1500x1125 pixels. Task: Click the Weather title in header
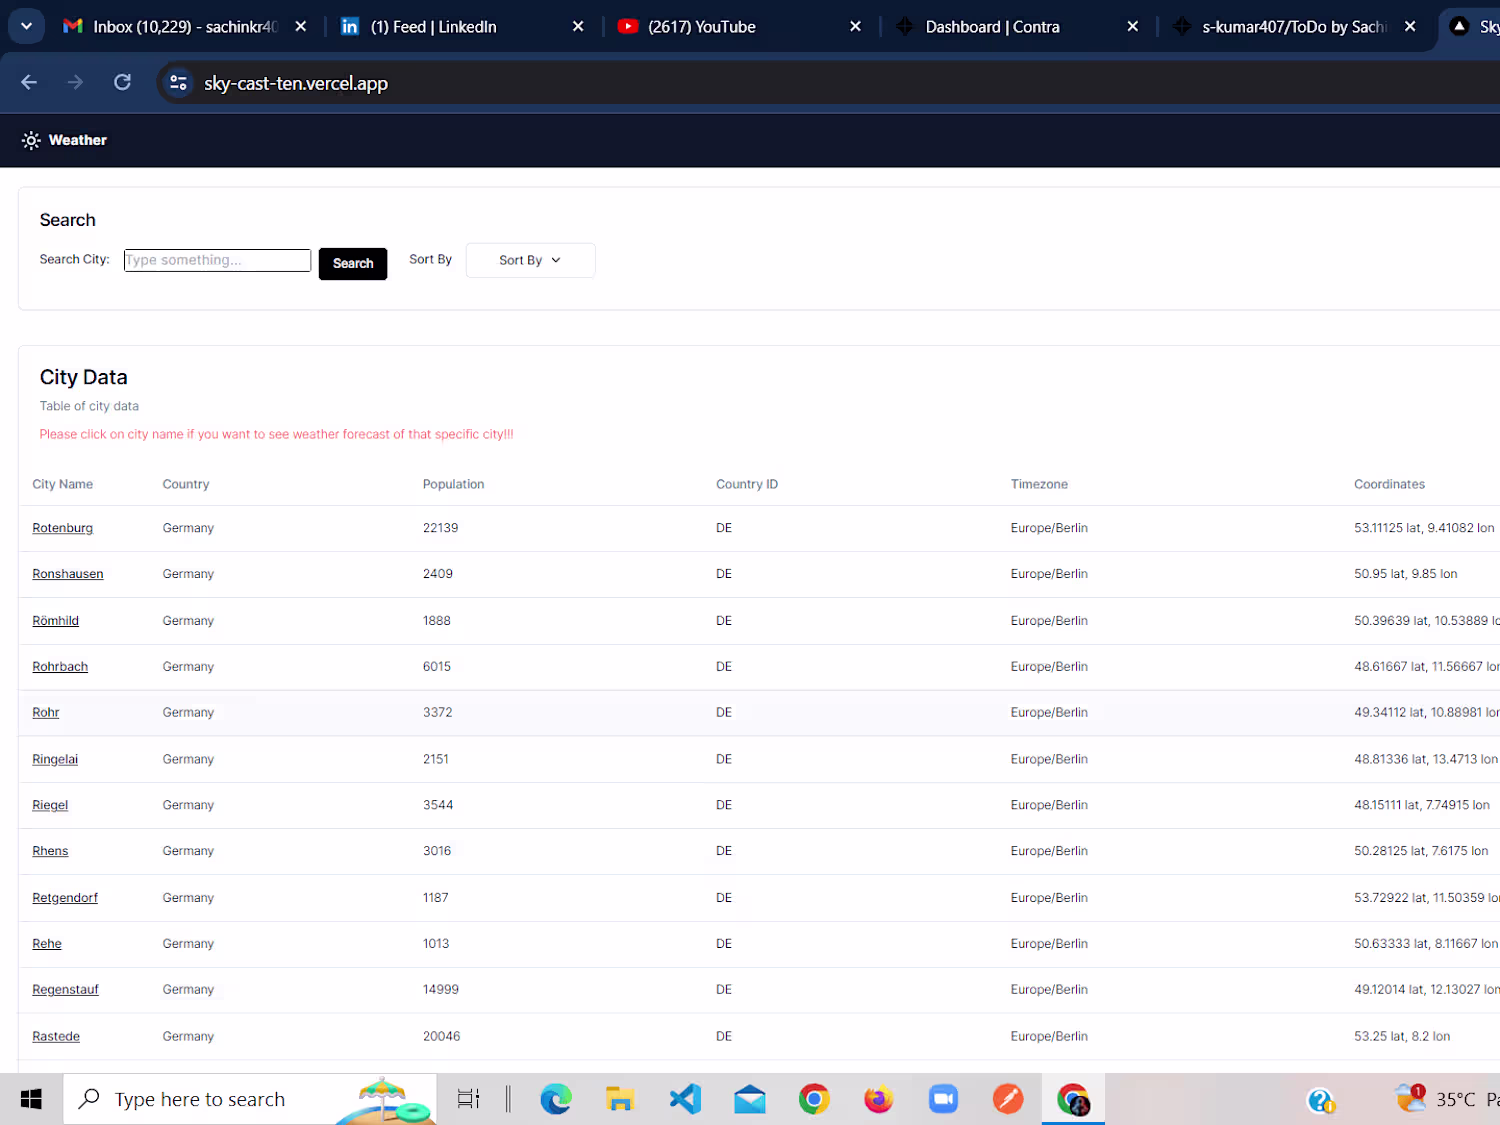(78, 140)
